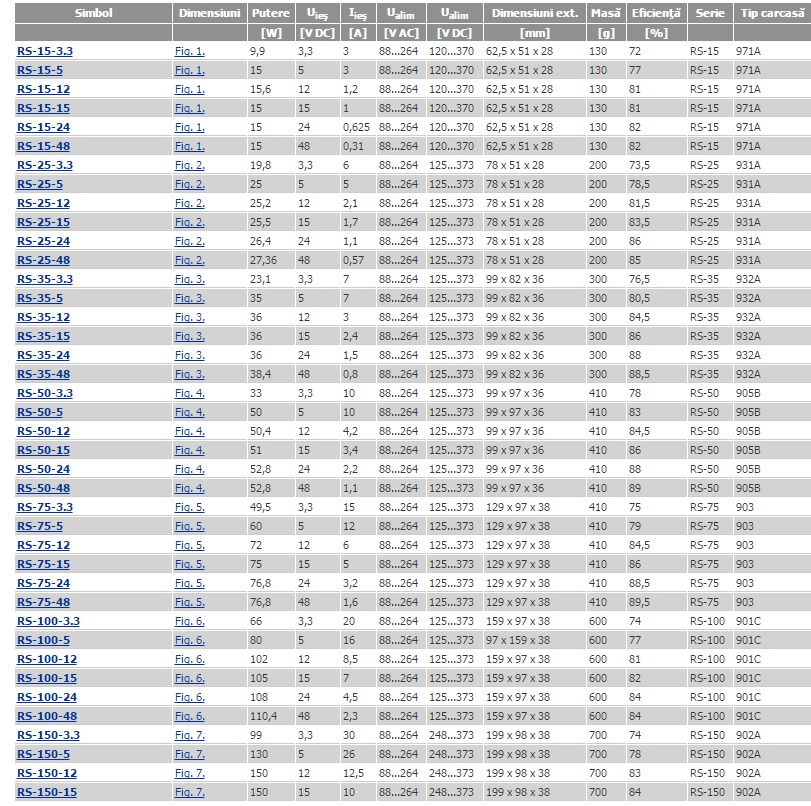This screenshot has height=806, width=811.
Task: Select efficiency 73,5 in RS-25-3.3 row
Action: click(639, 165)
